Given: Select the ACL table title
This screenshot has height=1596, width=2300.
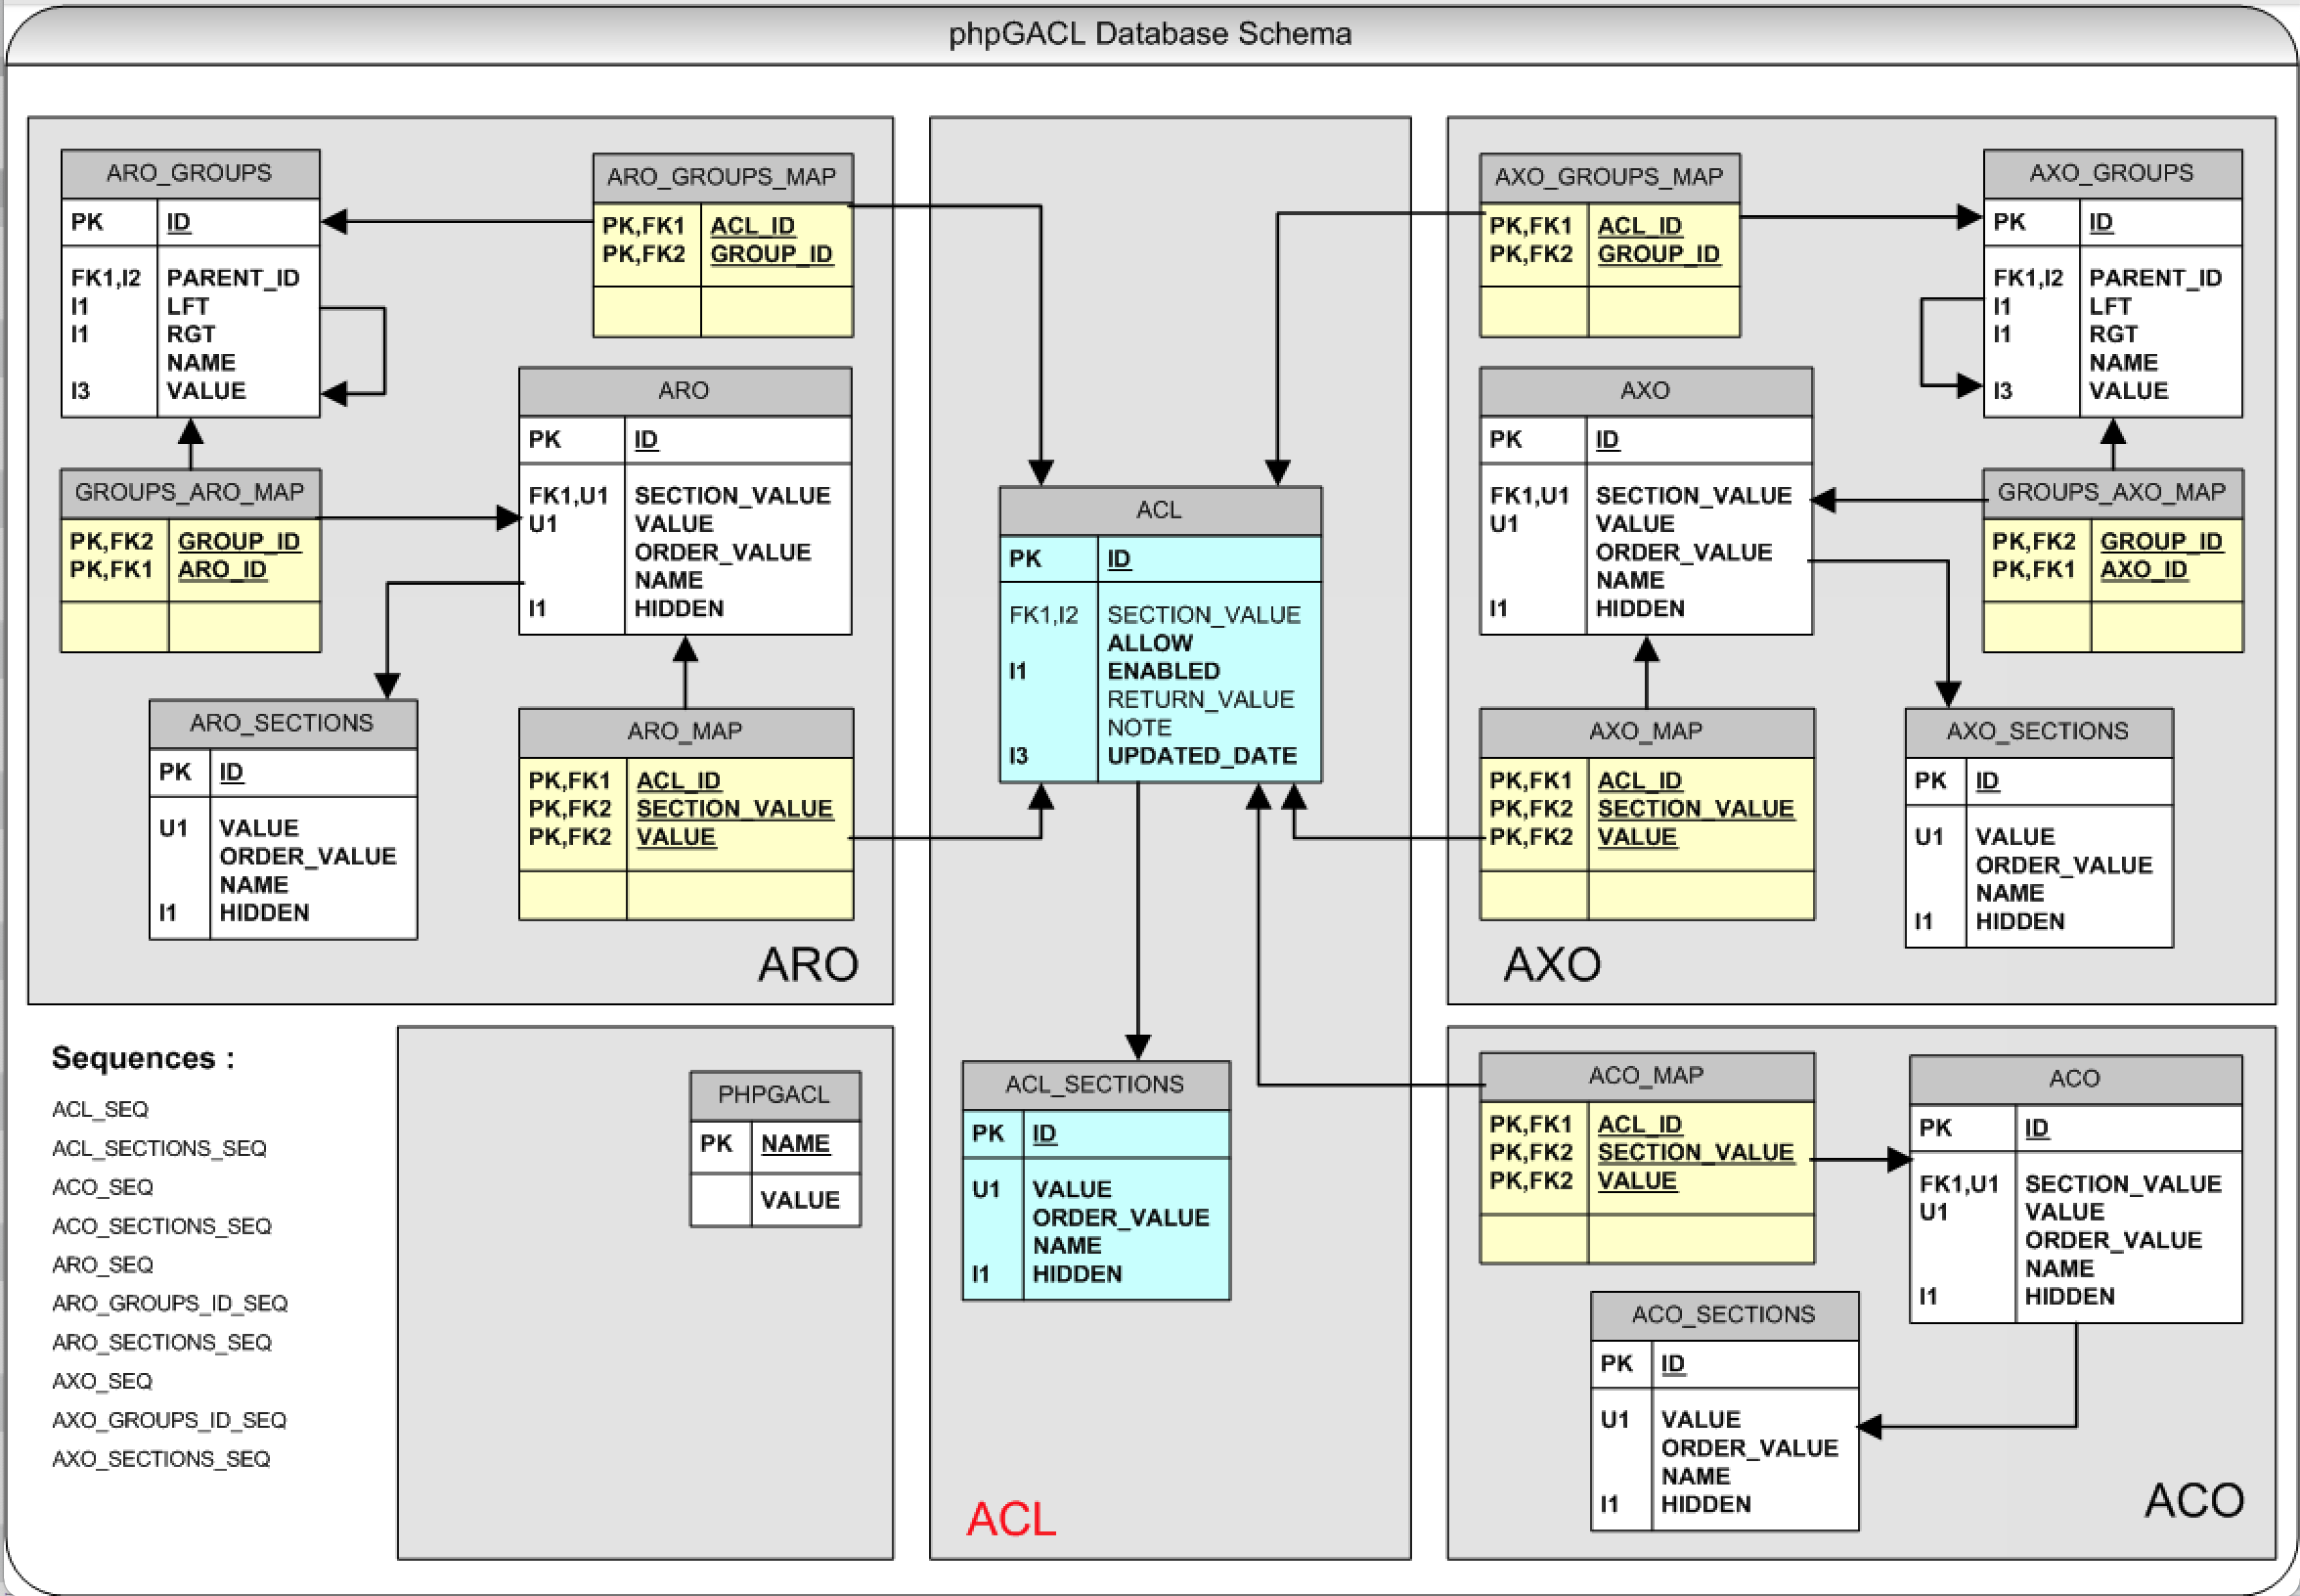Looking at the screenshot, I should pos(1158,510).
